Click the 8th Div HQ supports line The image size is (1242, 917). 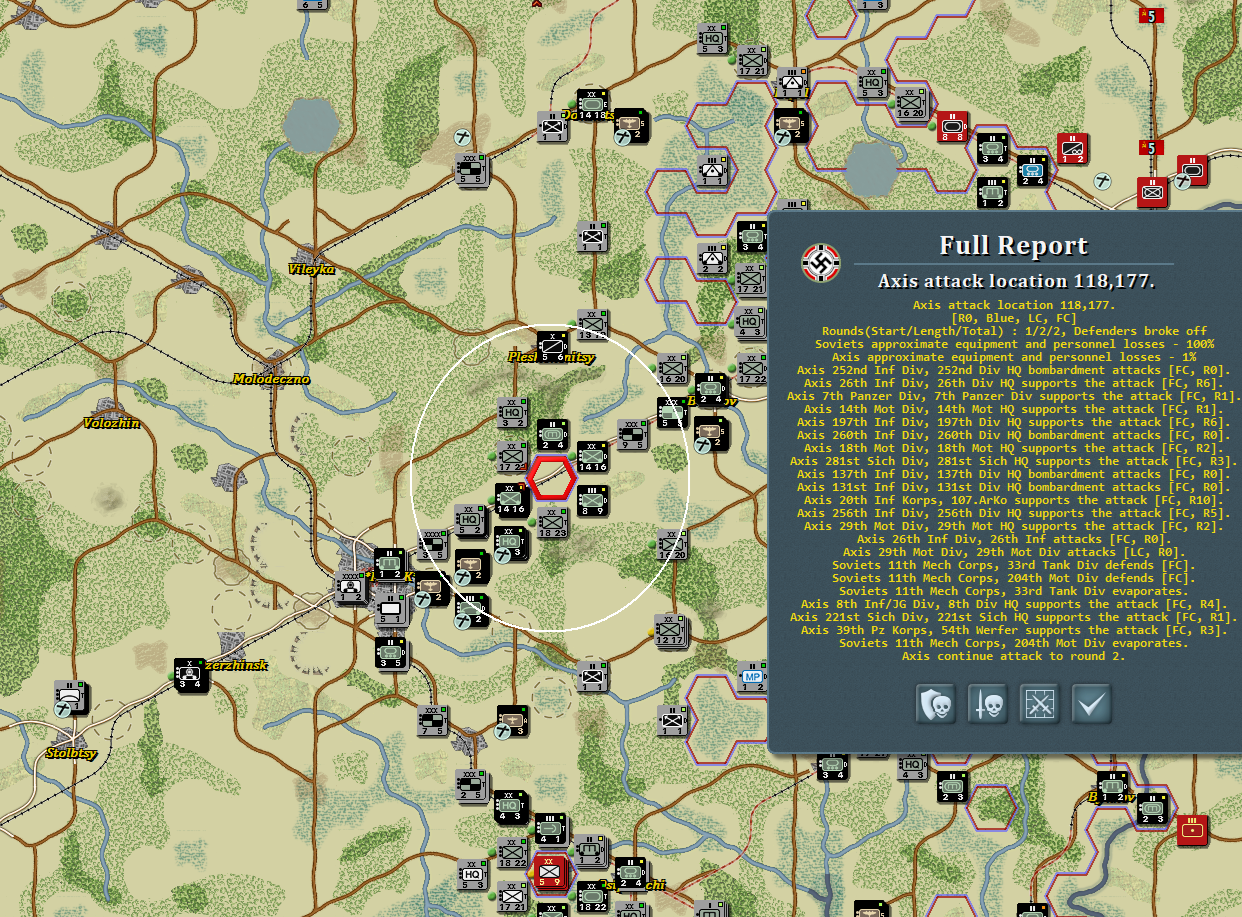coord(1014,604)
